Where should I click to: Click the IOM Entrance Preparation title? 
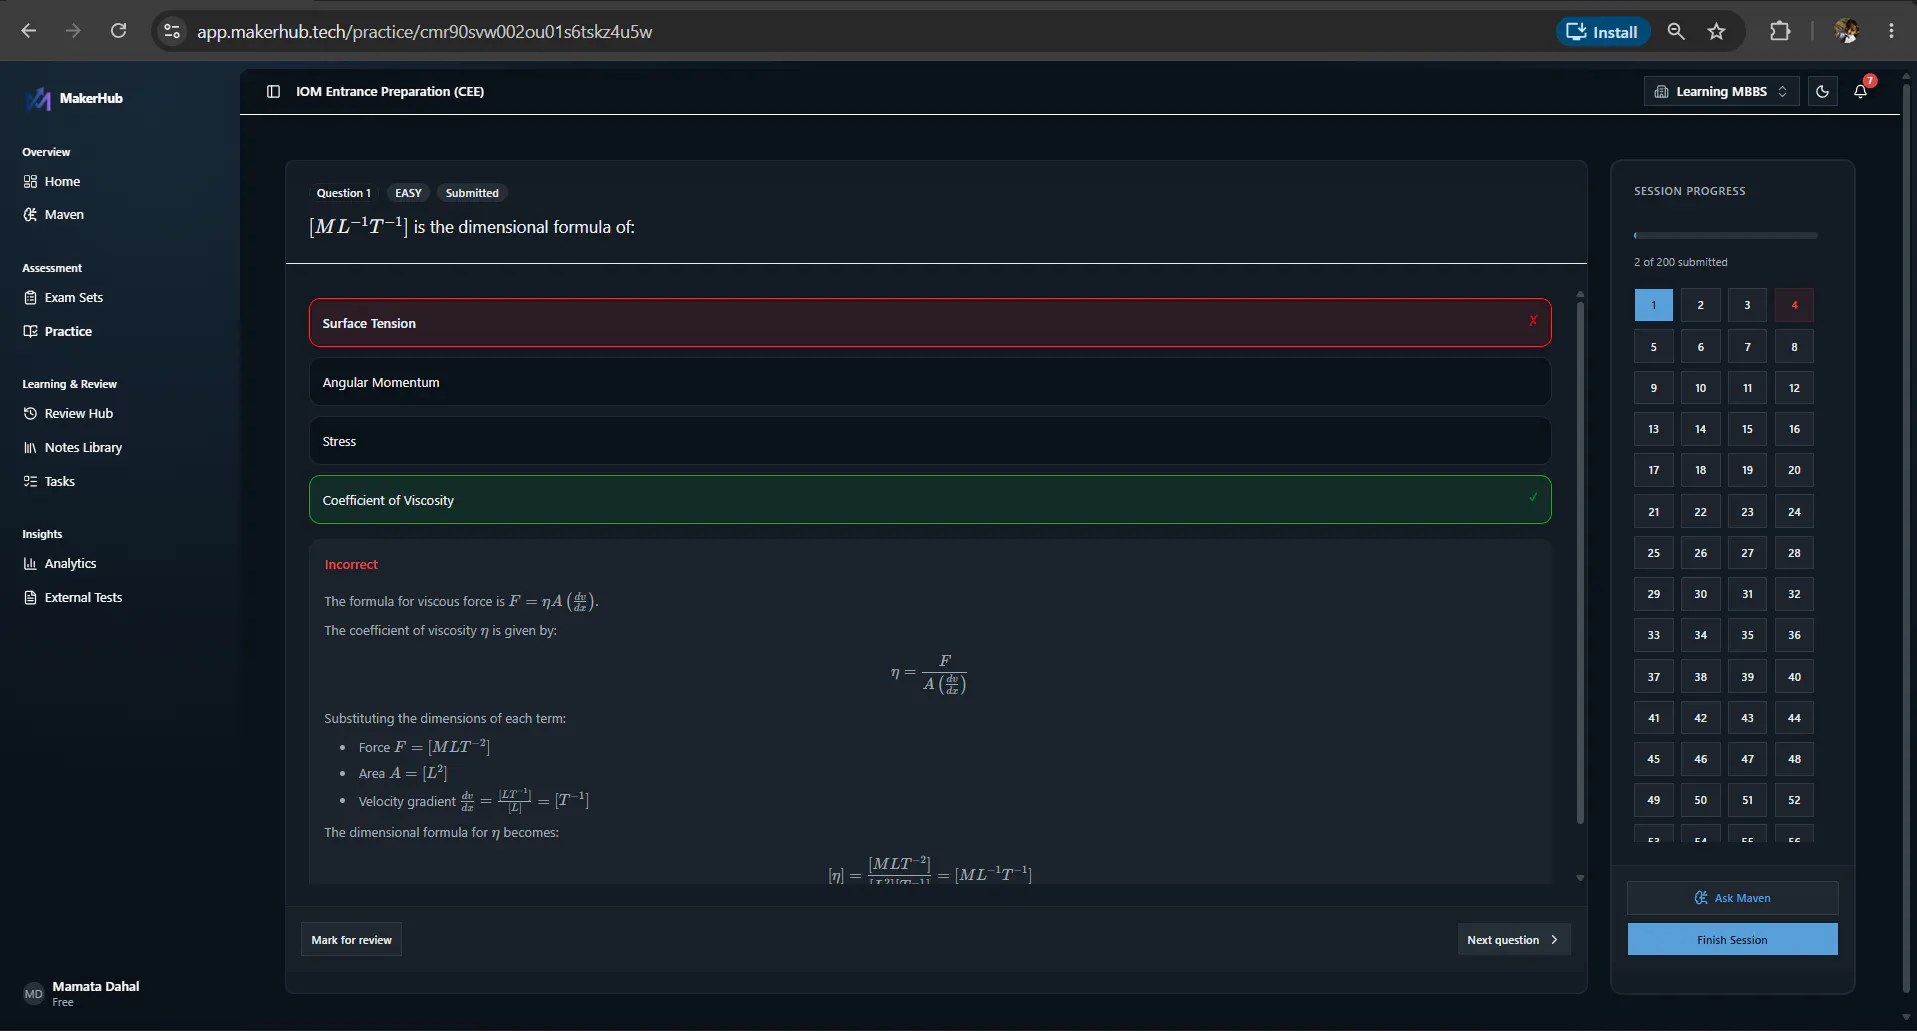tap(390, 91)
